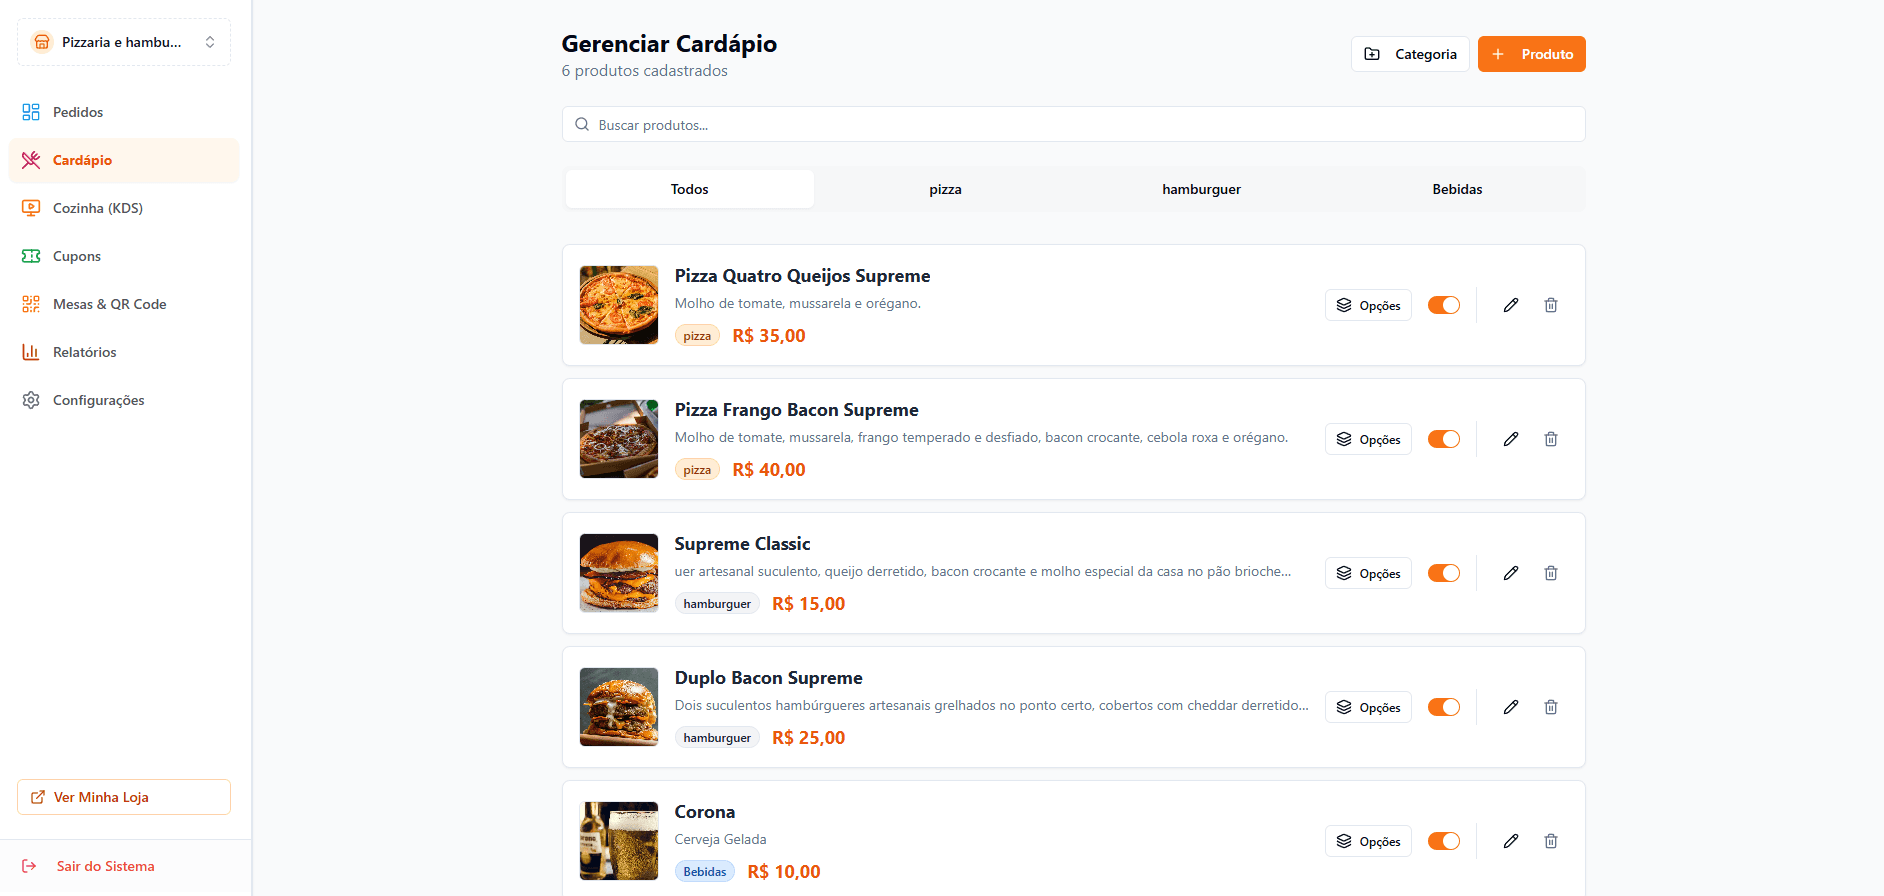Viewport: 1884px width, 896px height.
Task: Click the pencil edit icon for Pizza Quatro Queijos Supreme
Action: 1510,305
